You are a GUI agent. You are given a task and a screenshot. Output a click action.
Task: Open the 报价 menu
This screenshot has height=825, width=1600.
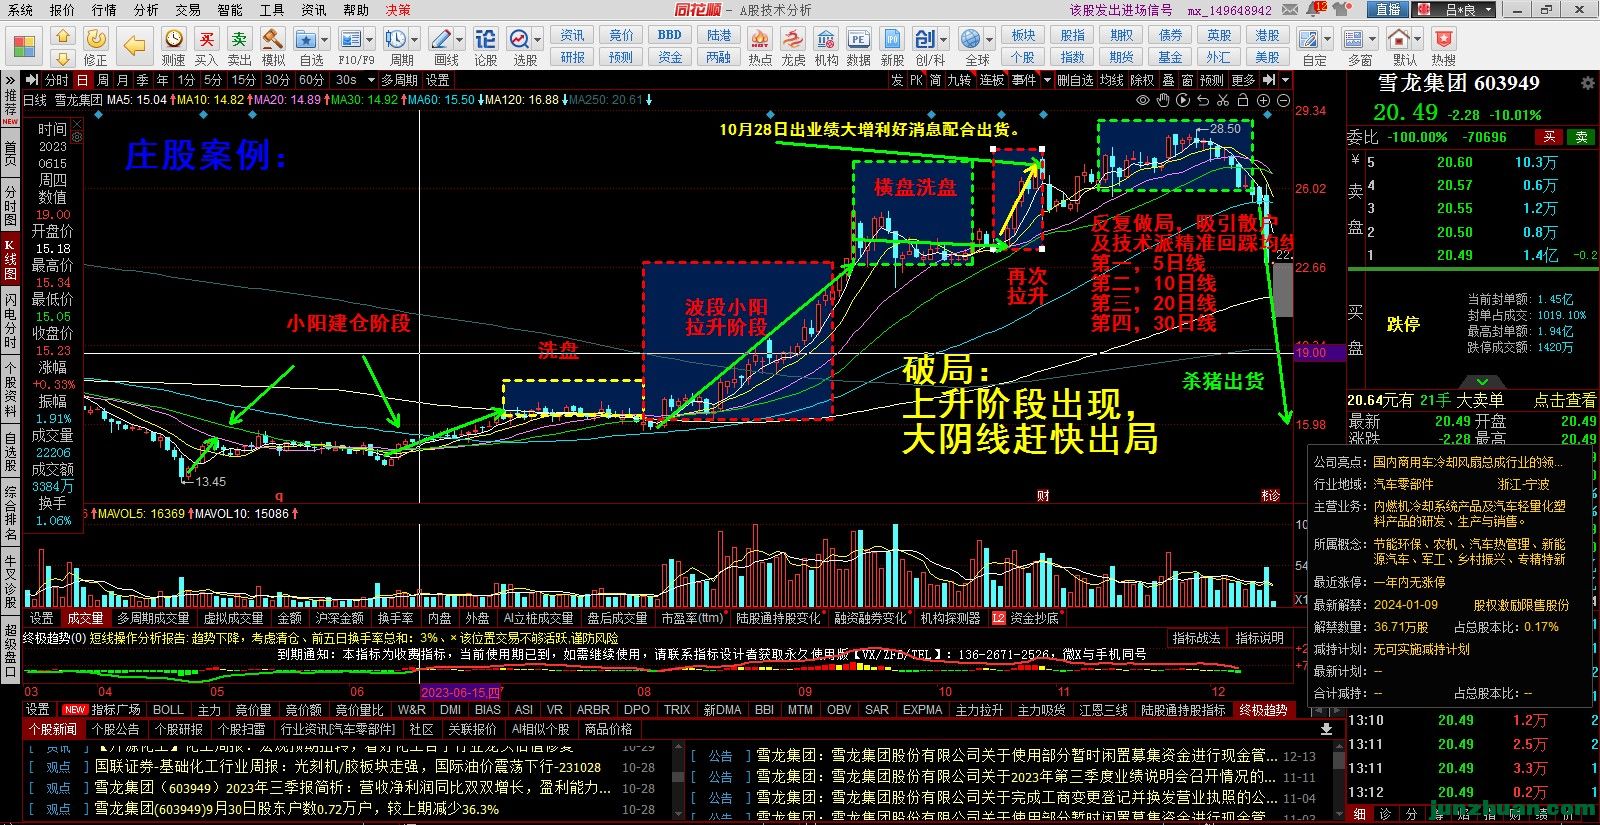tap(62, 10)
